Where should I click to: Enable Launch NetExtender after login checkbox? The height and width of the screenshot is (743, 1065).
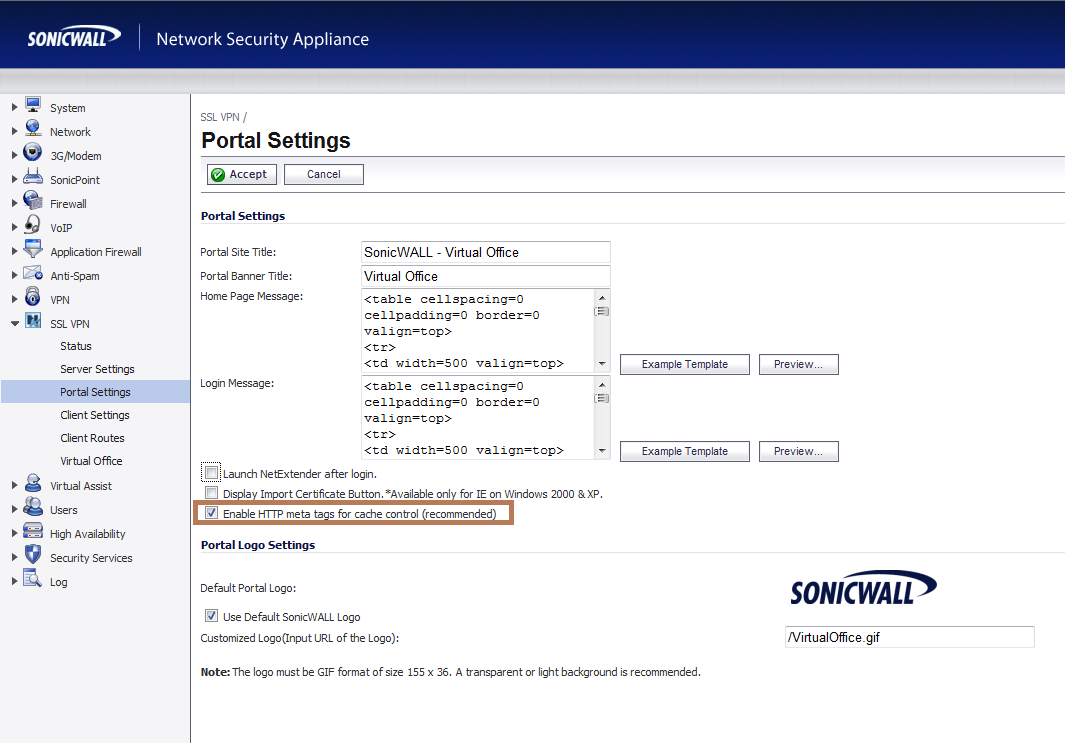point(211,473)
